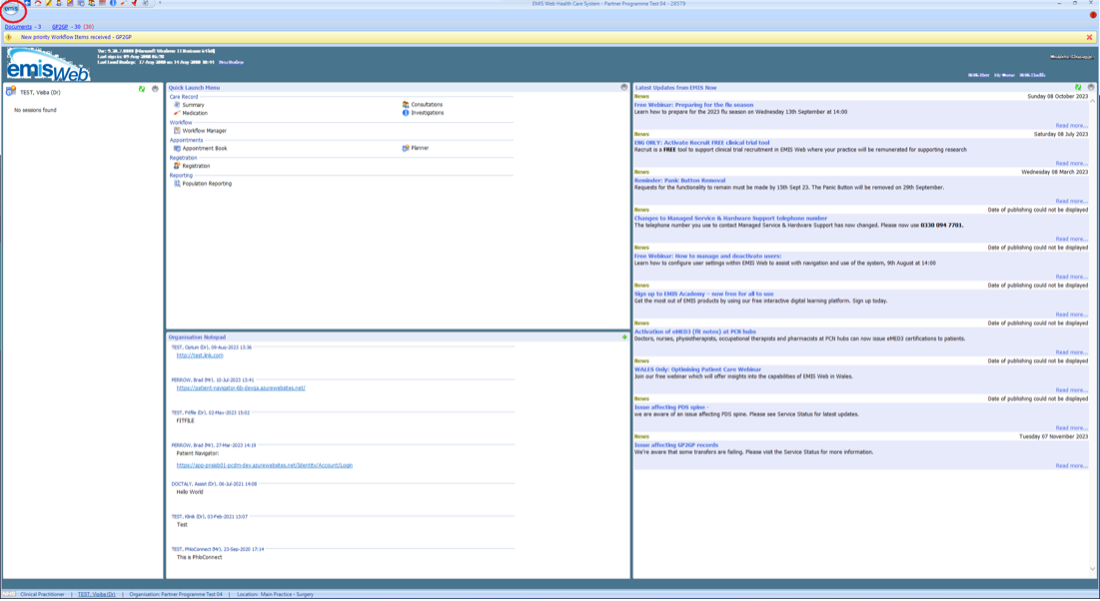The width and height of the screenshot is (1100, 601).
Task: Open 'Changes to Managed Service & Hardware Support' article
Action: [730, 218]
